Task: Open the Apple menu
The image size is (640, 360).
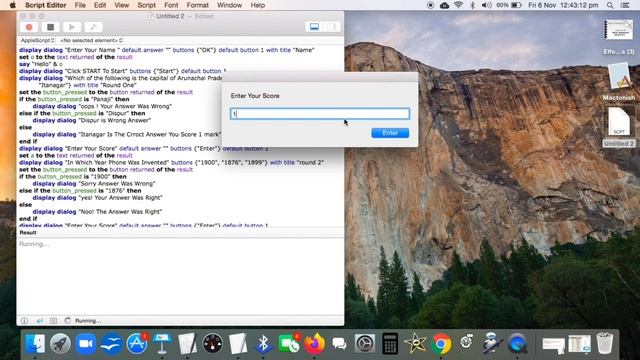Action: (12, 5)
